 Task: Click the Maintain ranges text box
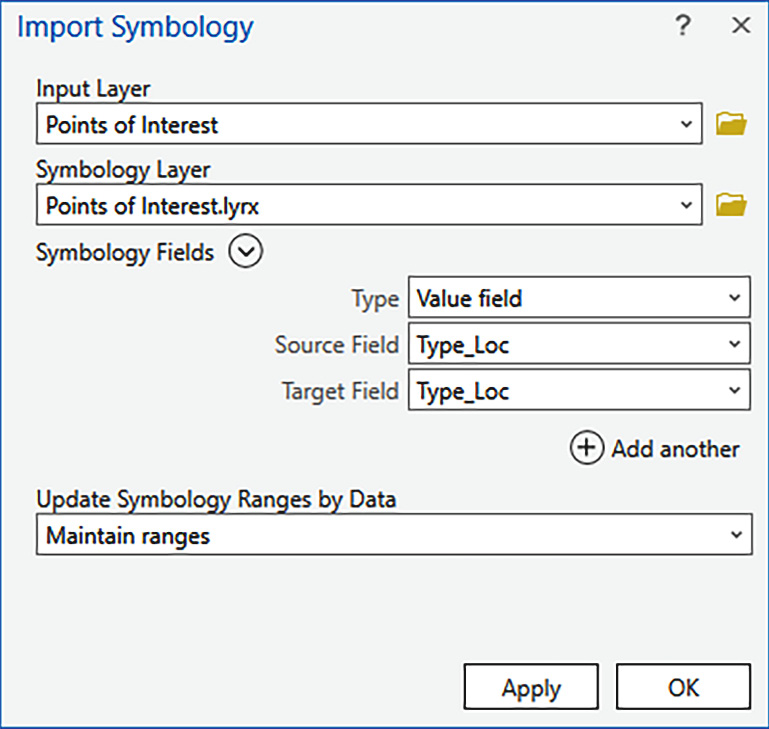pyautogui.click(x=394, y=535)
